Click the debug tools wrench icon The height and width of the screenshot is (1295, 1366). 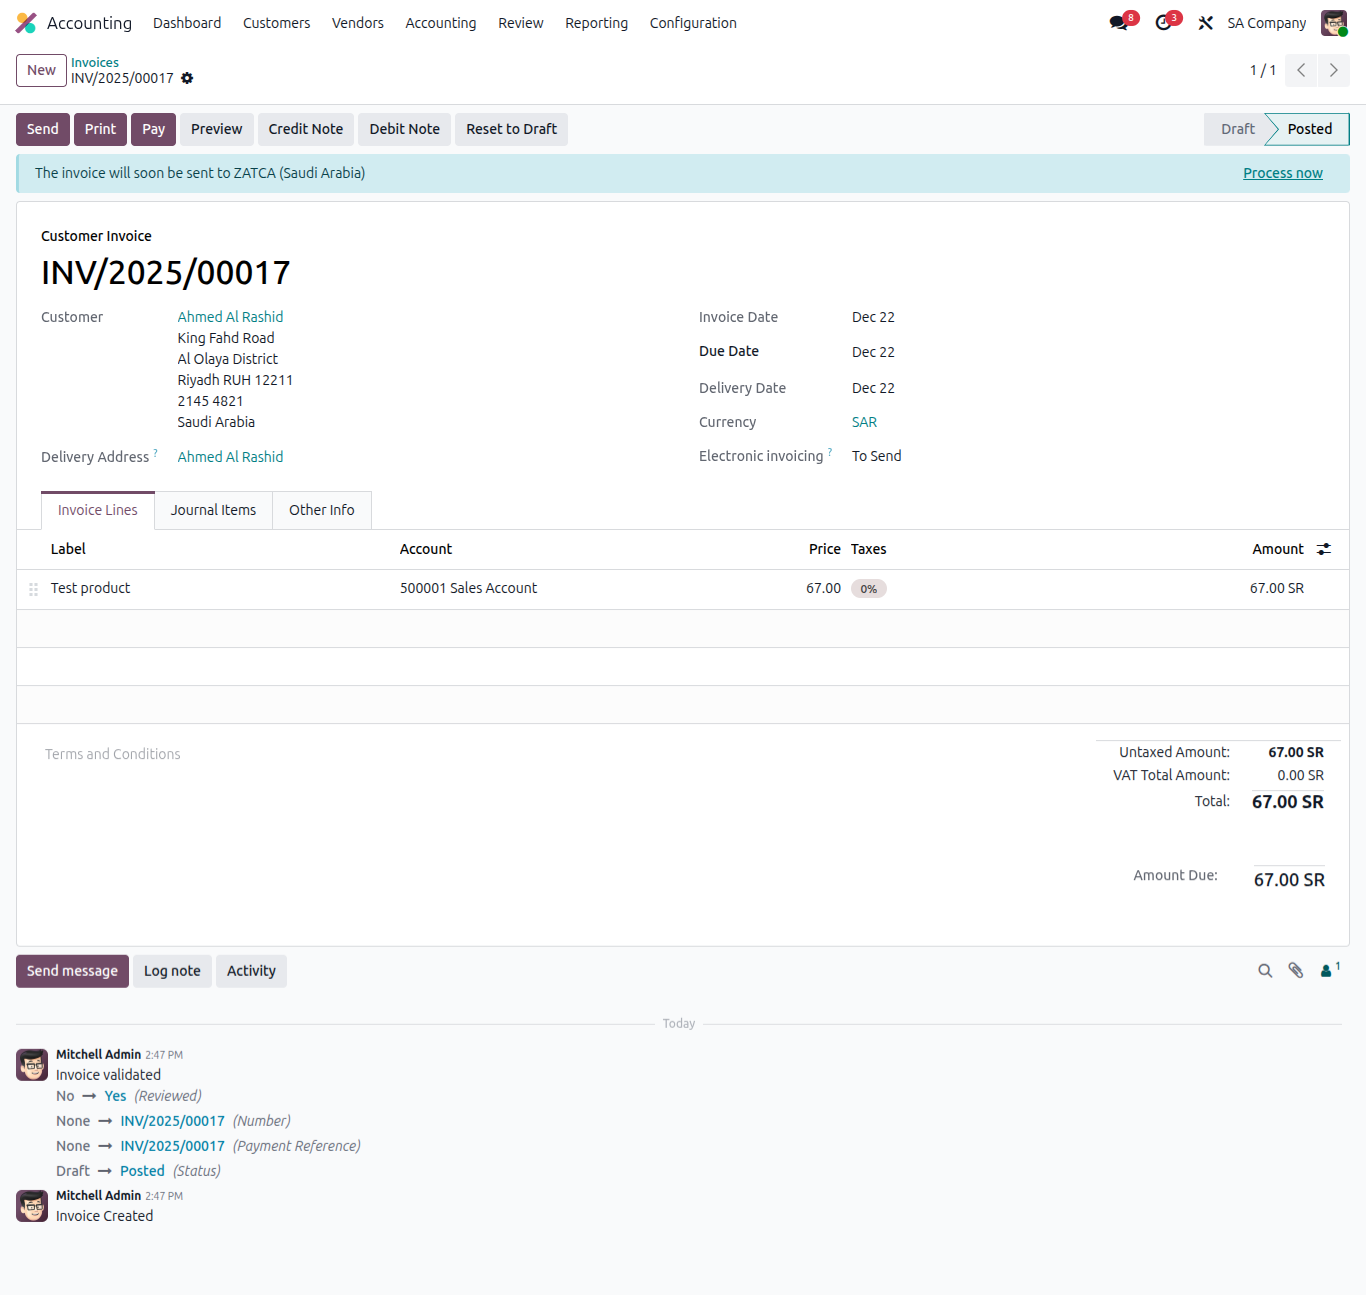click(1206, 23)
